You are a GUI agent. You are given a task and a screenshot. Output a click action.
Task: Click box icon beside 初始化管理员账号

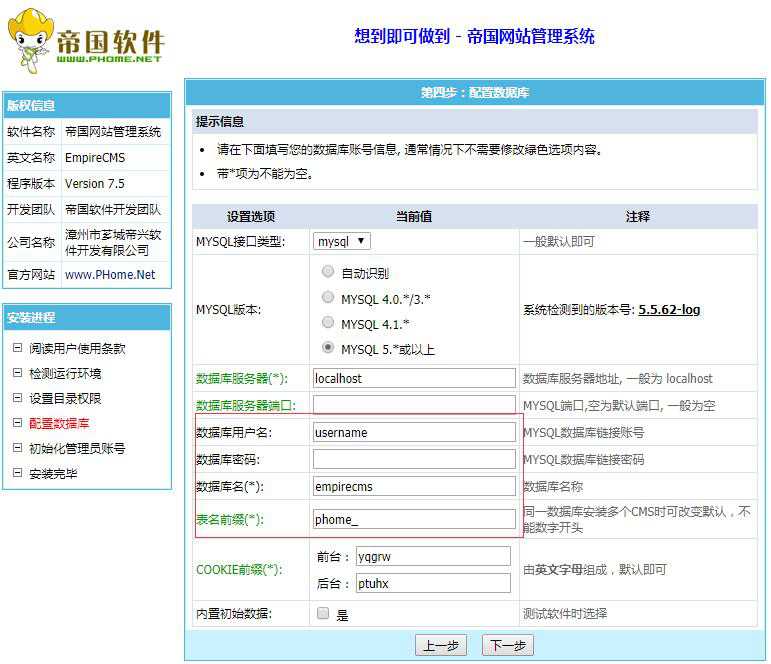17,448
